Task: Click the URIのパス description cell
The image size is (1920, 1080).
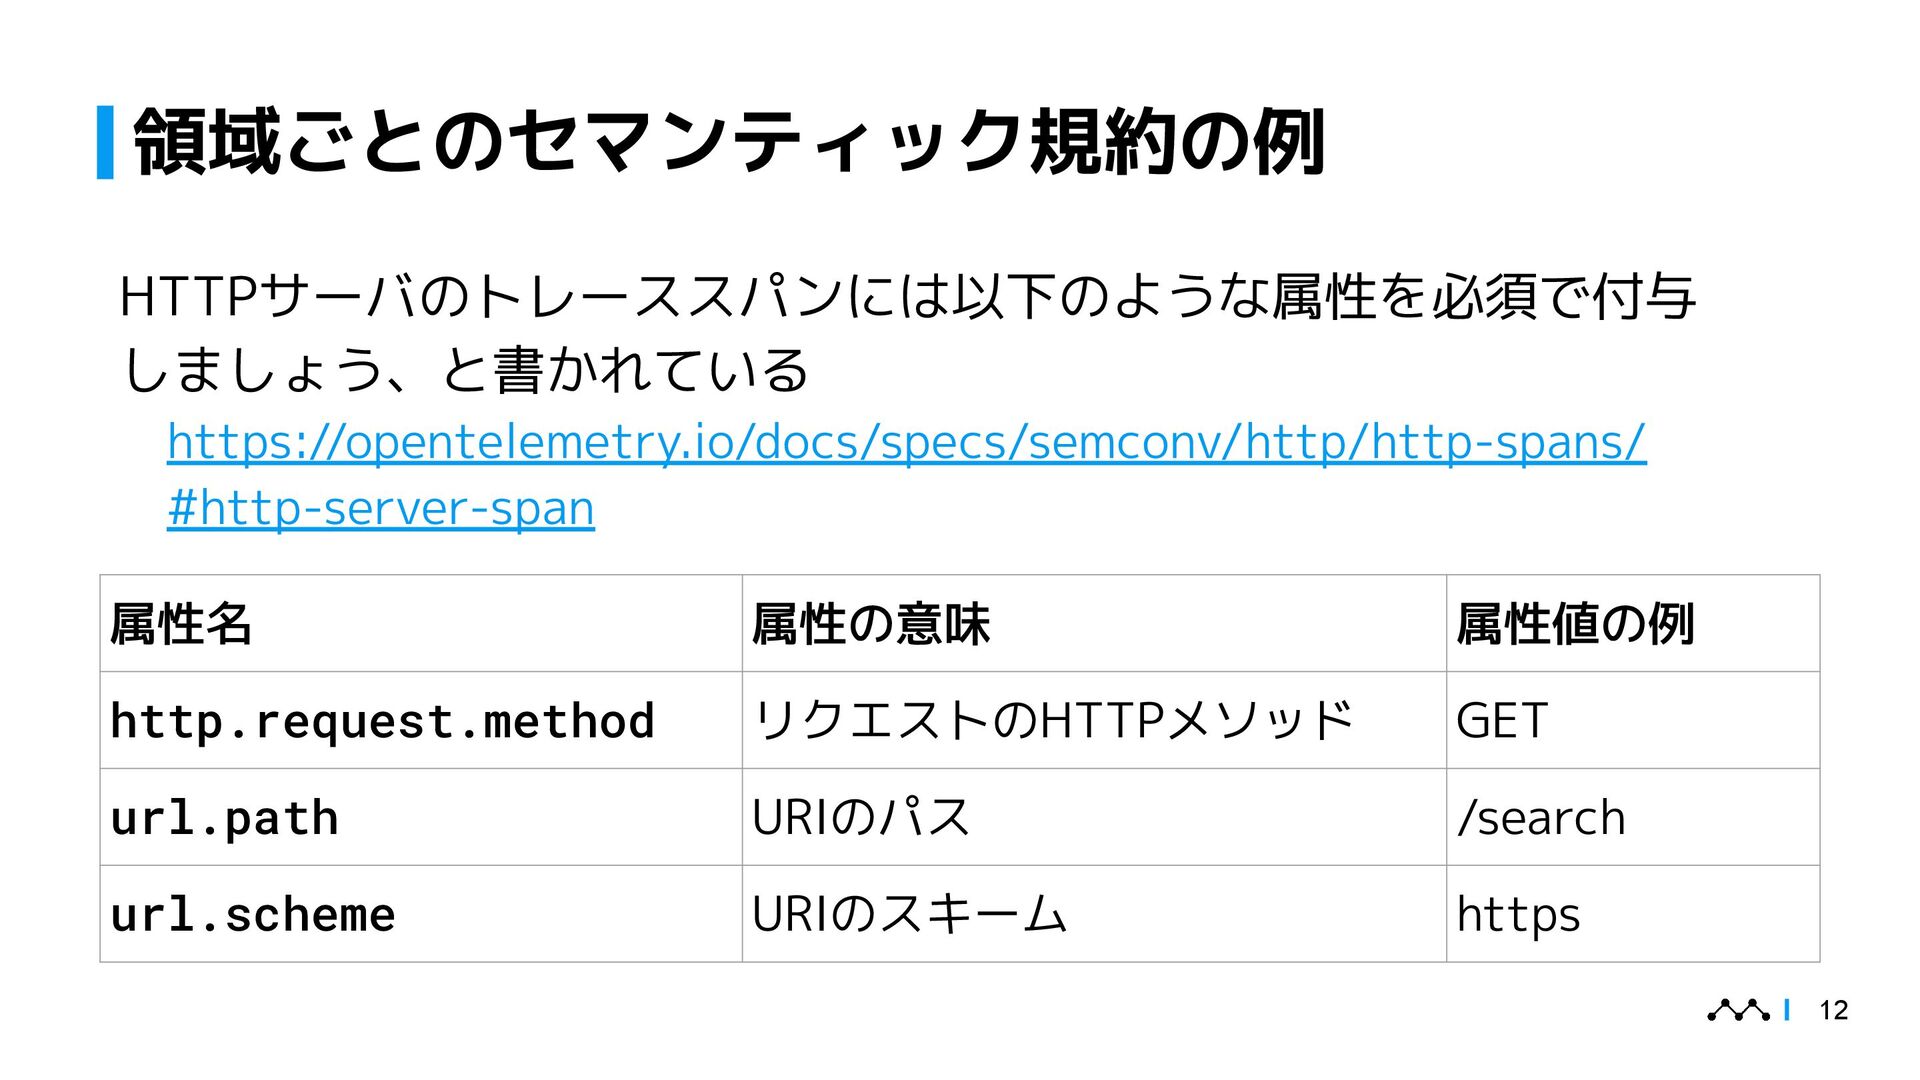Action: [x=1094, y=817]
